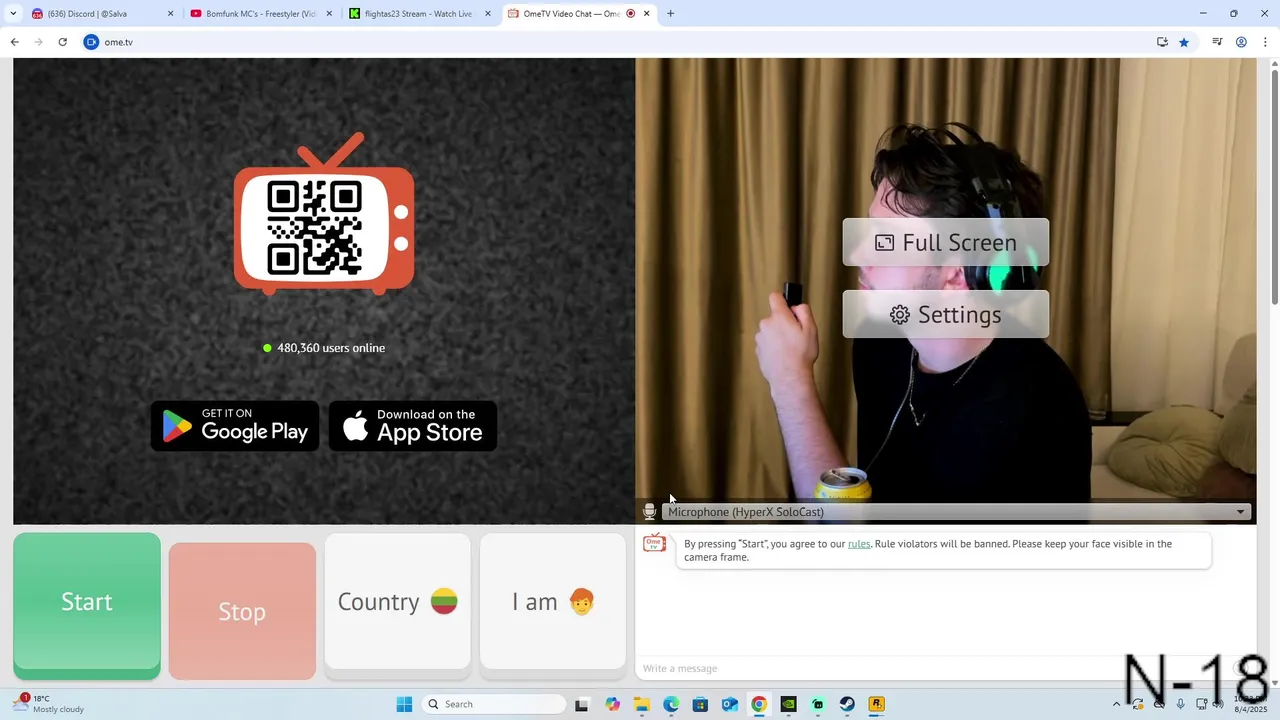Click the OmeTV avatar icon in chat
Screen dimensions: 1280x720
coord(655,544)
